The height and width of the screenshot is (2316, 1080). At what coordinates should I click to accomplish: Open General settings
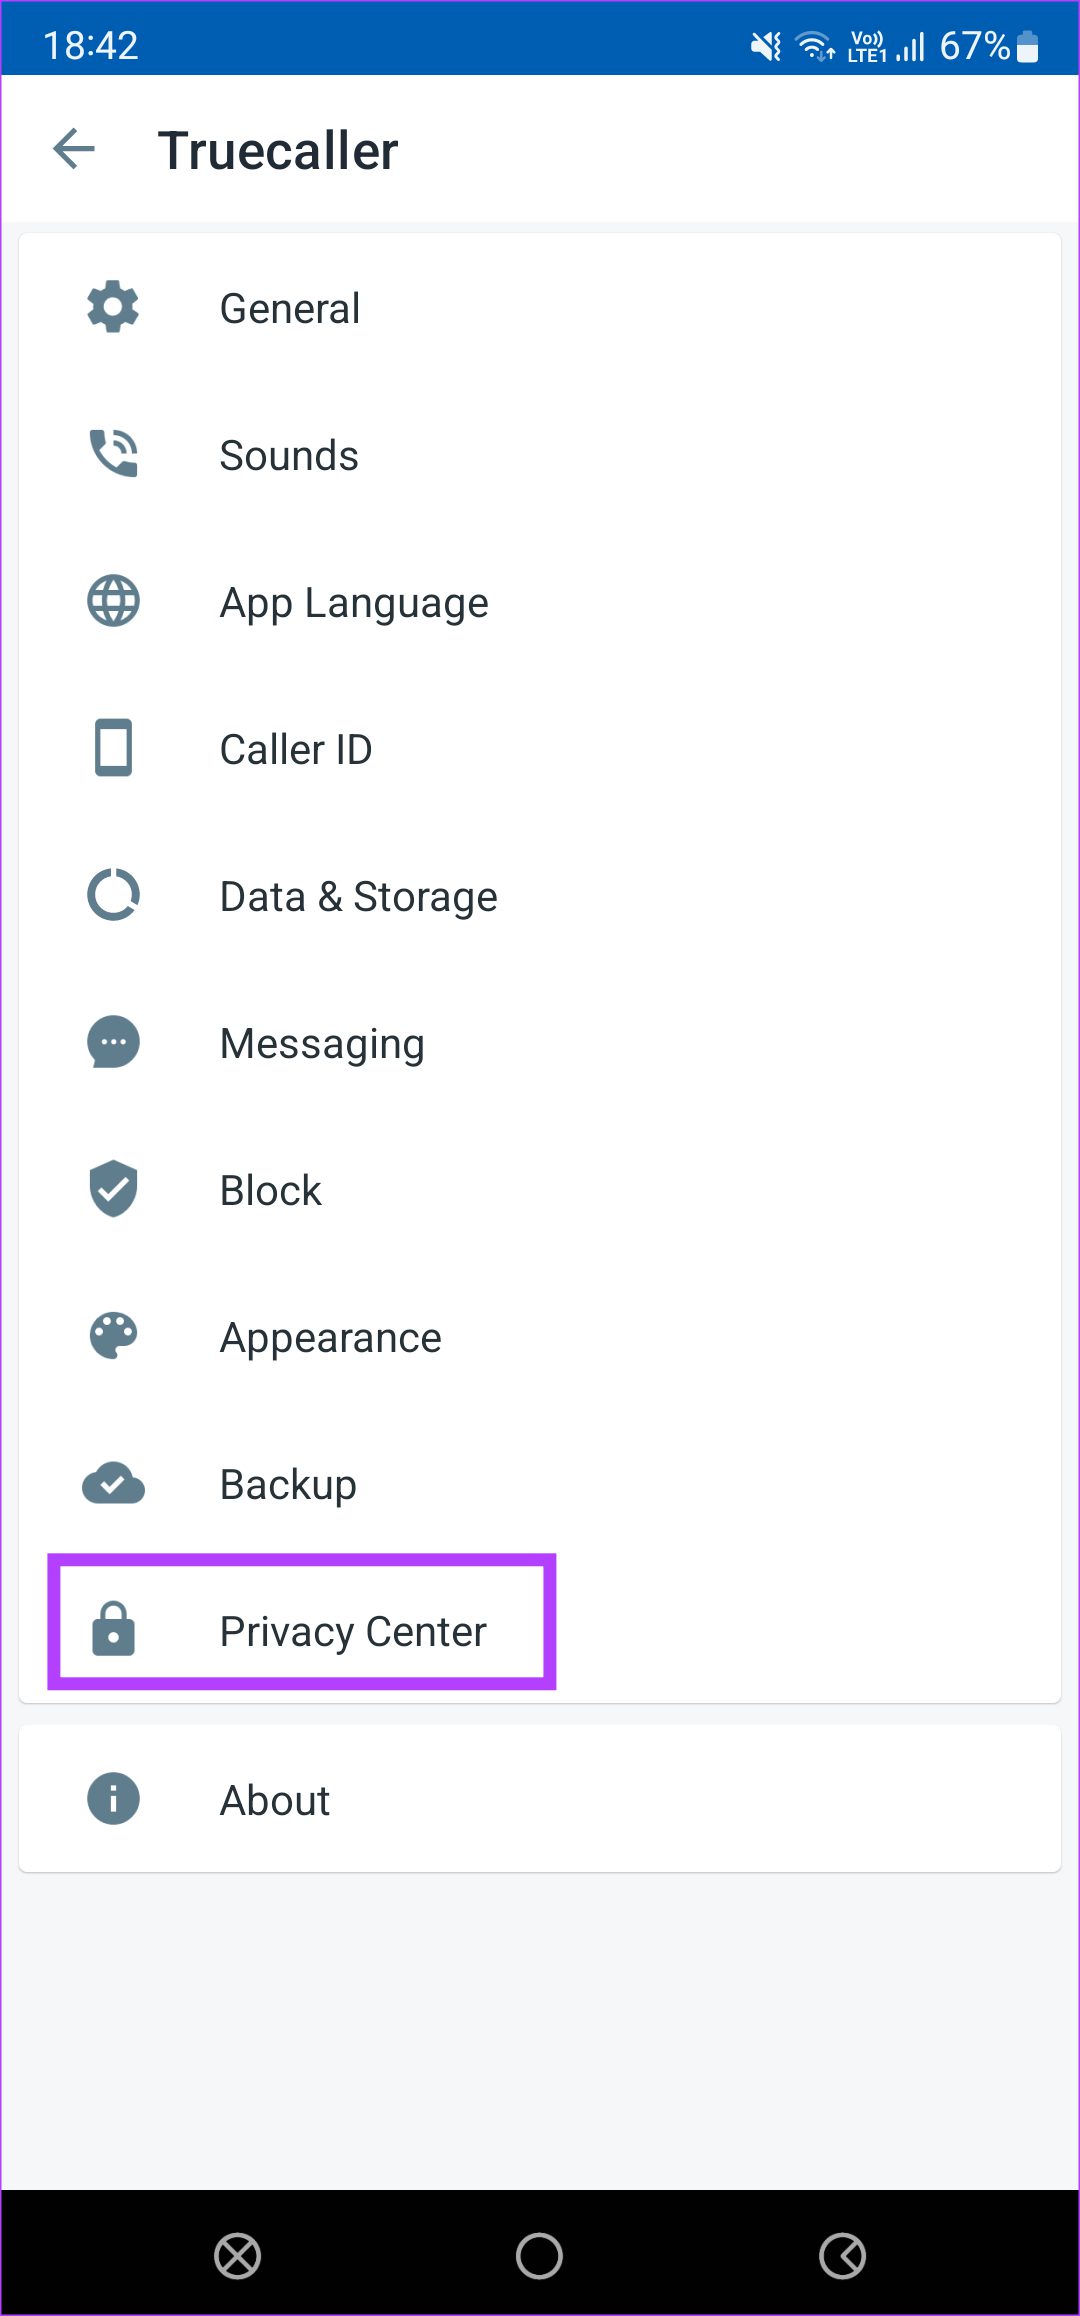pos(290,309)
